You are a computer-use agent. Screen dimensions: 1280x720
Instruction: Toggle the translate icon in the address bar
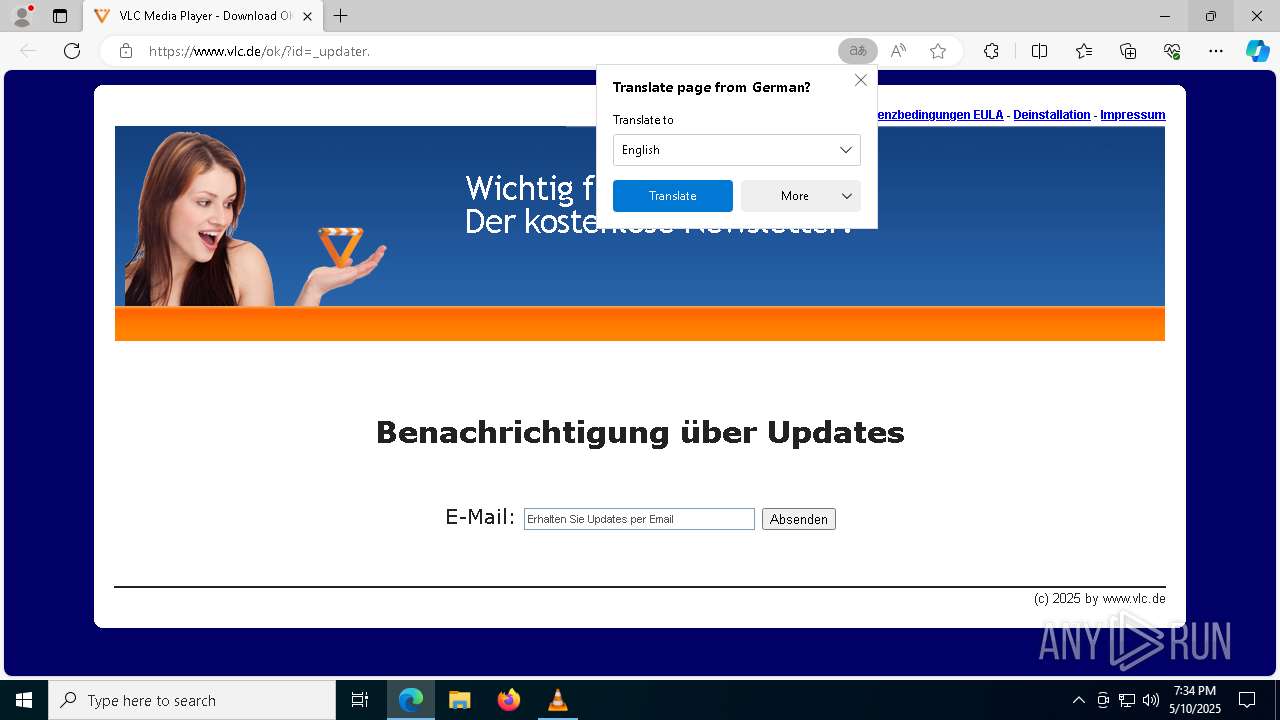point(857,51)
